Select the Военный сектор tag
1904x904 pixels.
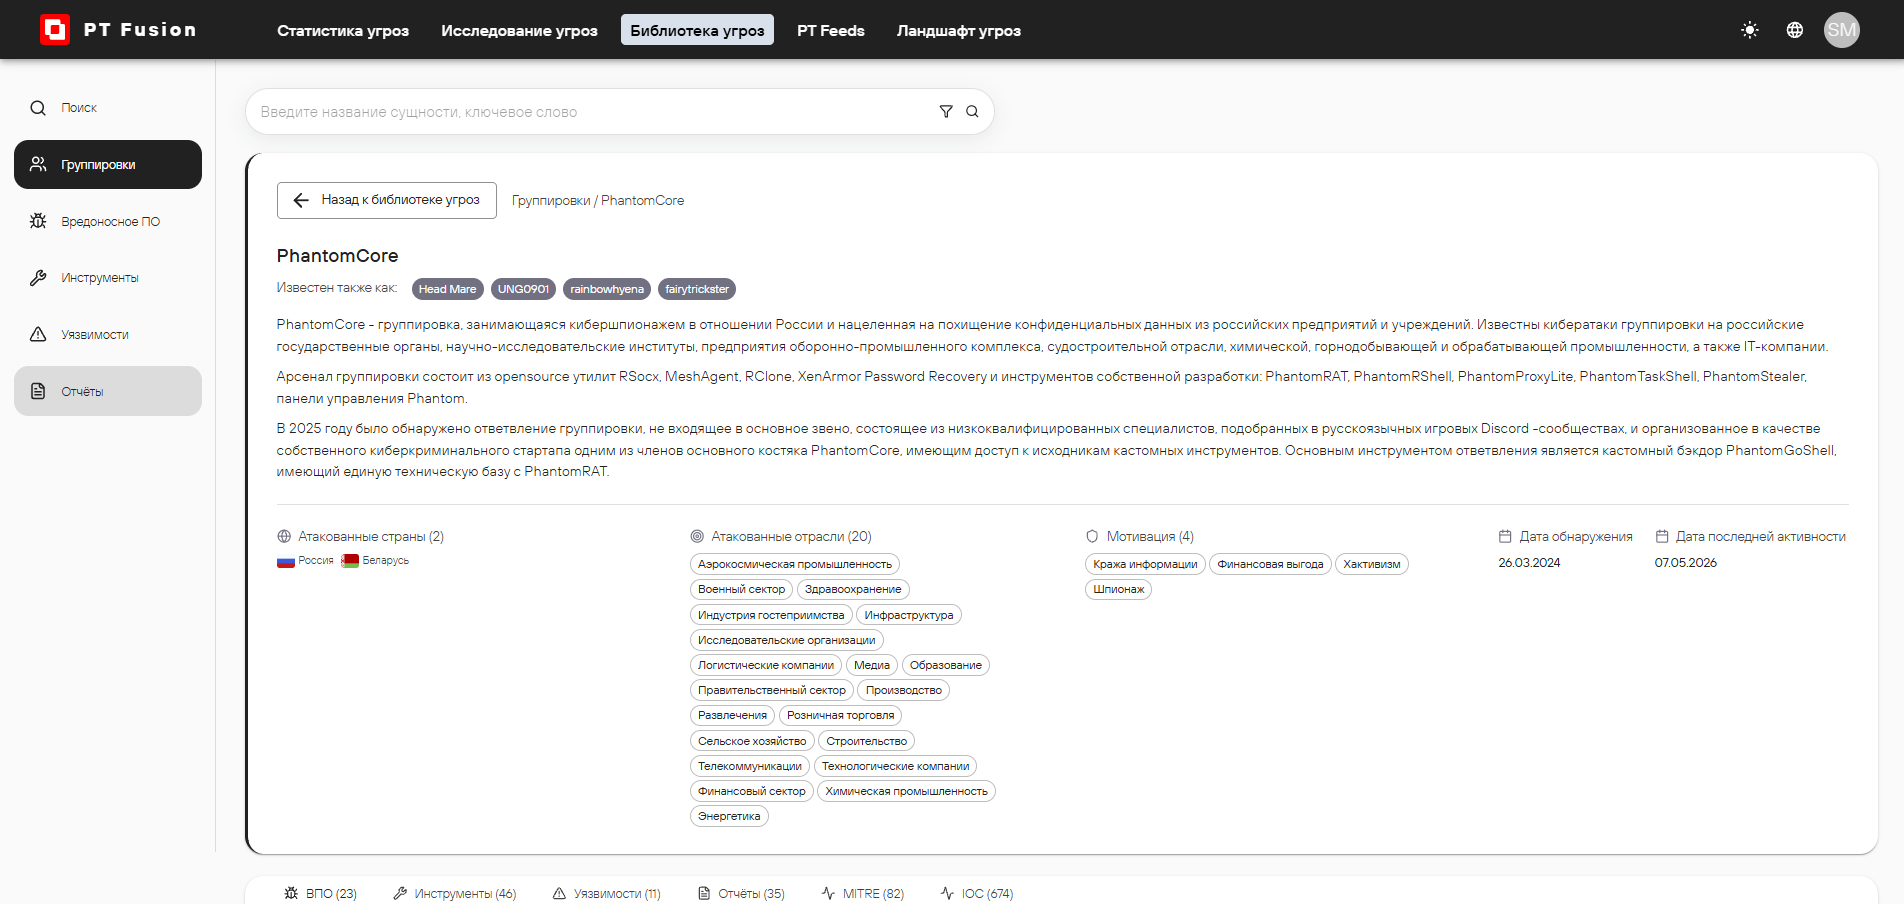click(742, 590)
